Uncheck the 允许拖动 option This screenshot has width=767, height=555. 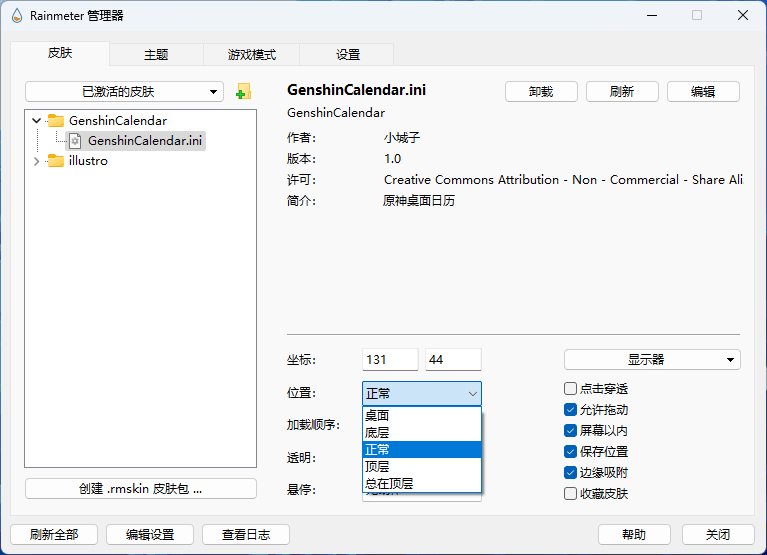click(570, 410)
